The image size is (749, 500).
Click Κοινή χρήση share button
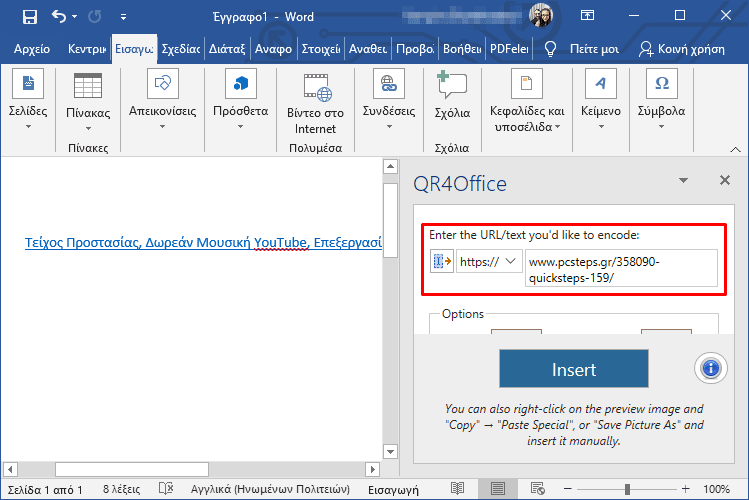(682, 49)
